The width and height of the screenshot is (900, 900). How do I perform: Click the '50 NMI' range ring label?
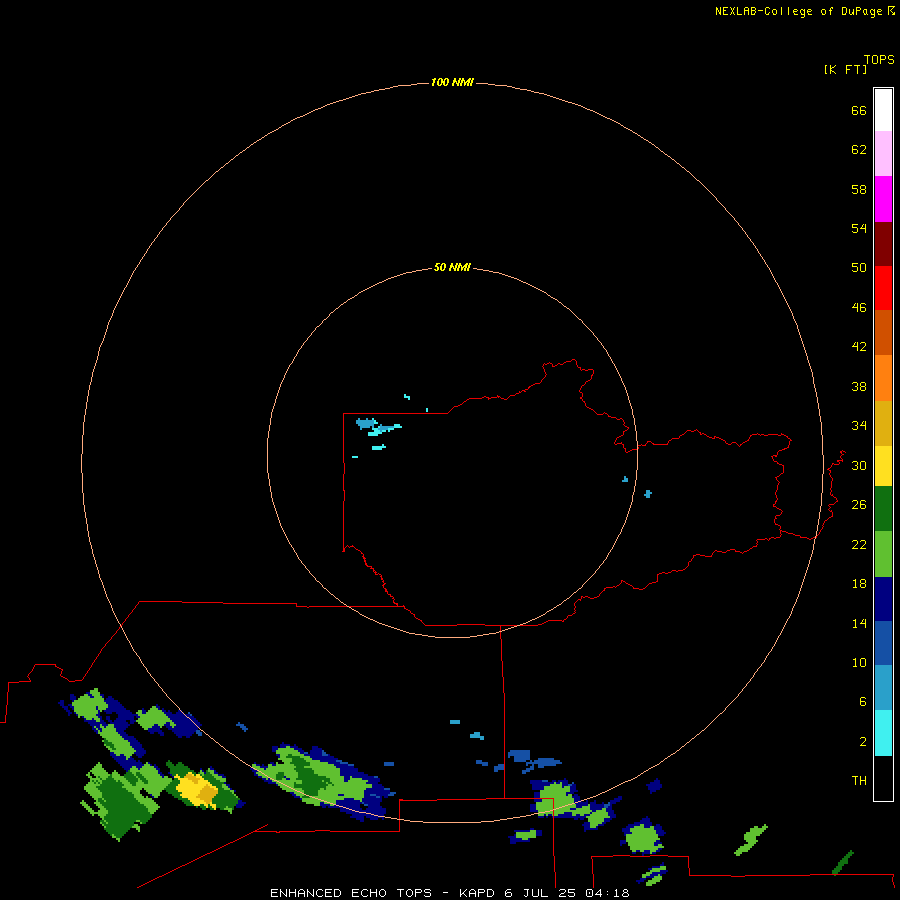452,267
